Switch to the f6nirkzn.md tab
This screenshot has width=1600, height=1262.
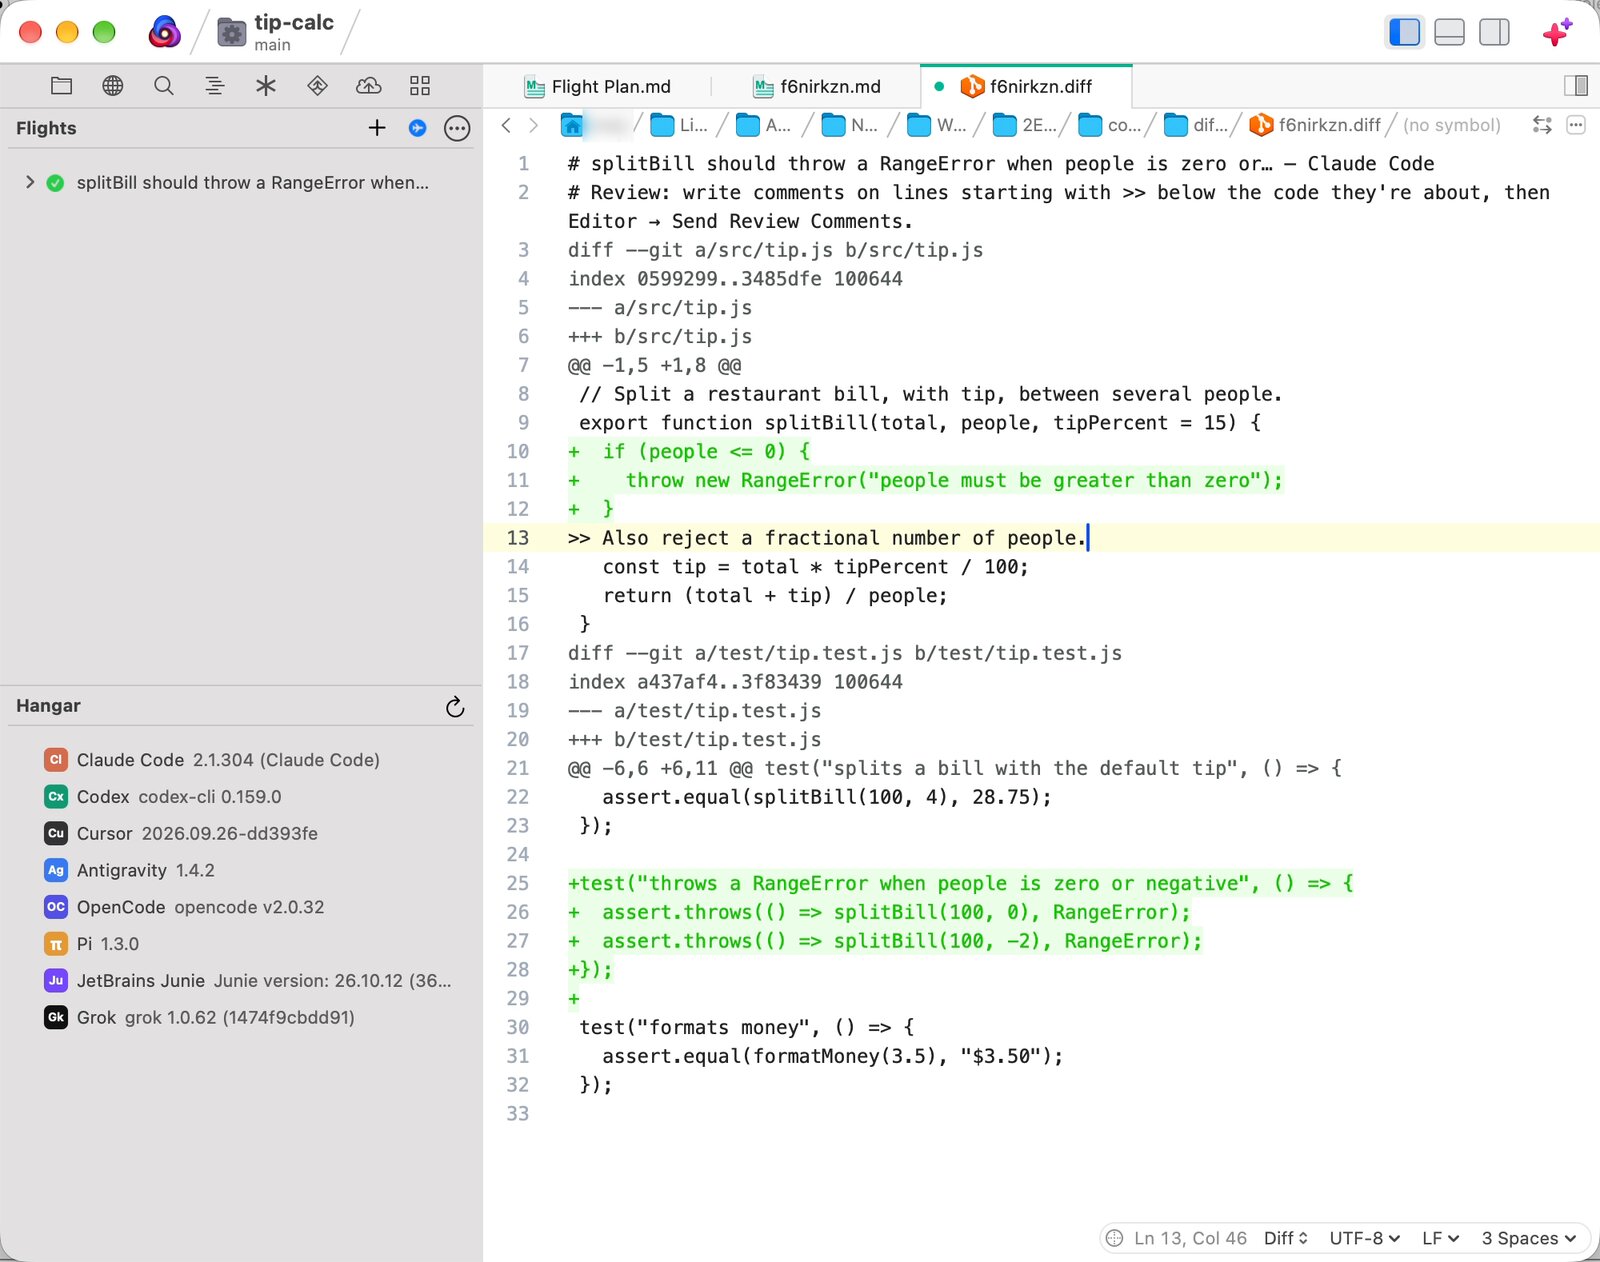[x=817, y=87]
